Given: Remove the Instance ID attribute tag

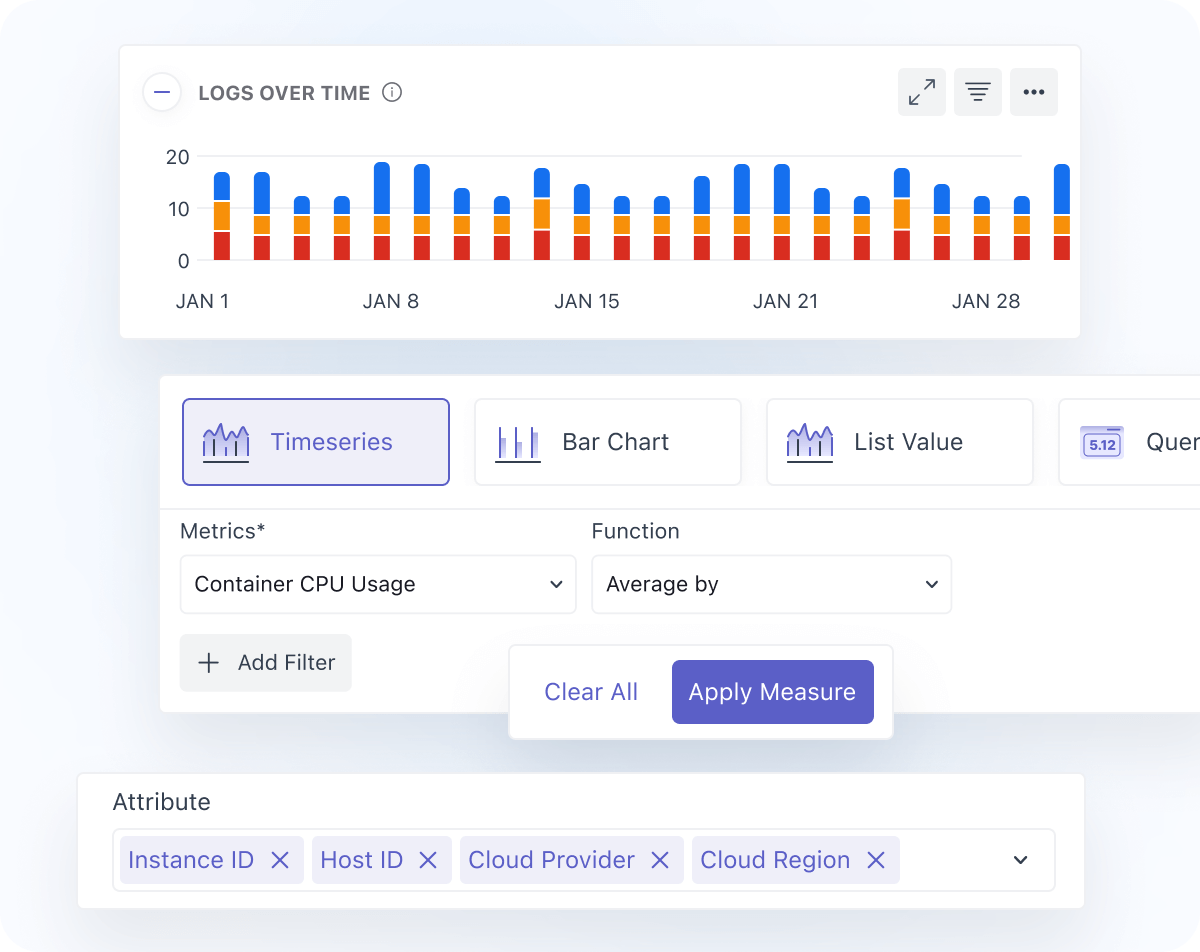Looking at the screenshot, I should [280, 860].
